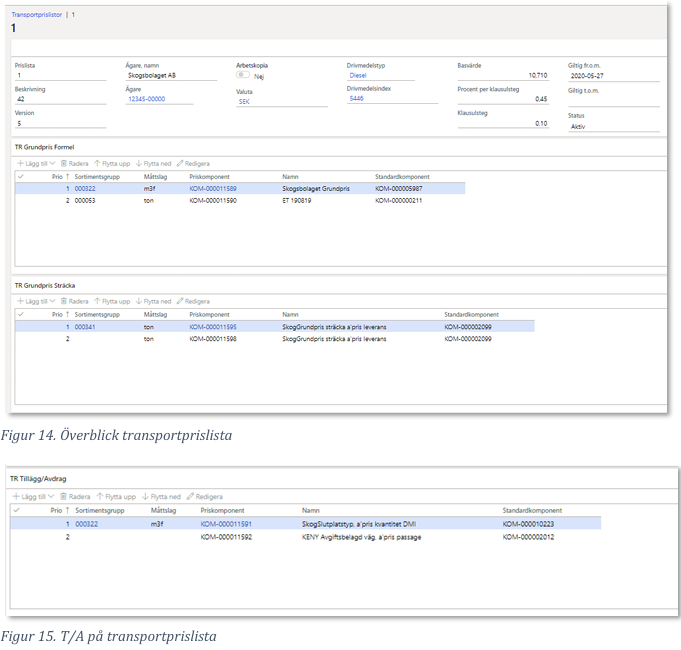Sort by Prio column in TR Grundpris Sträcka

click(x=58, y=314)
